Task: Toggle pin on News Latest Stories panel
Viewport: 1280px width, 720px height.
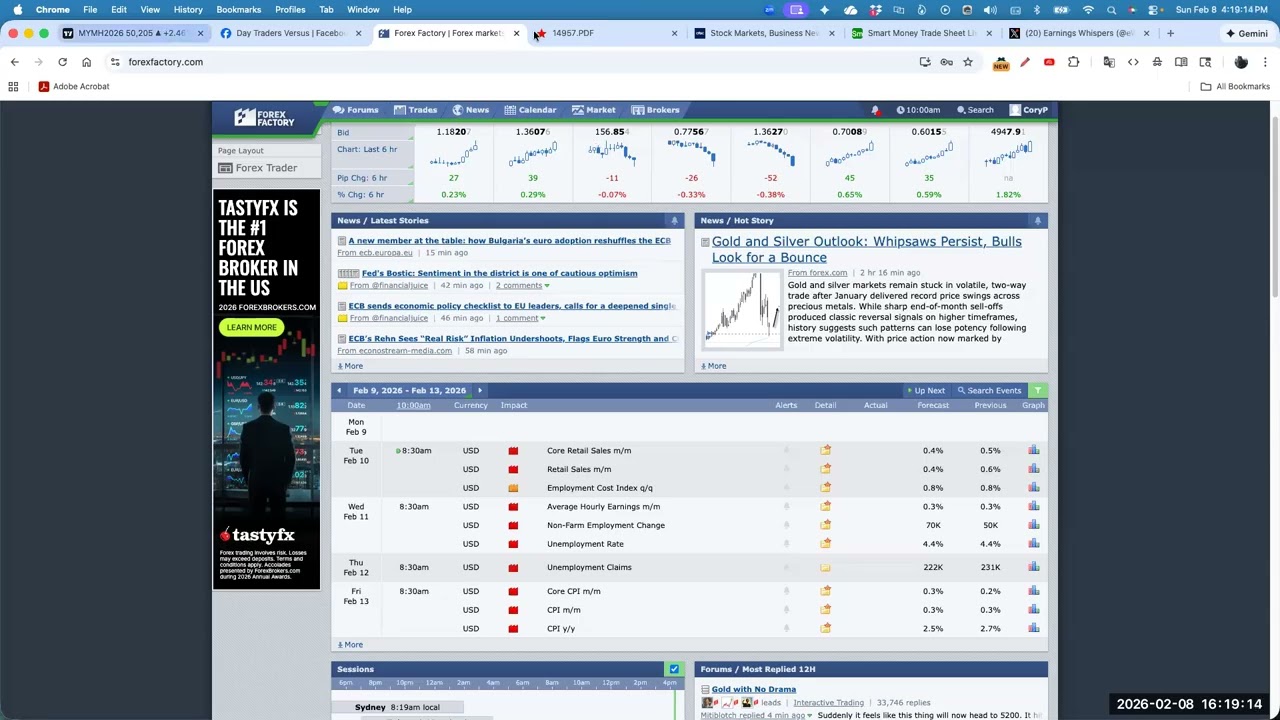Action: tap(674, 221)
